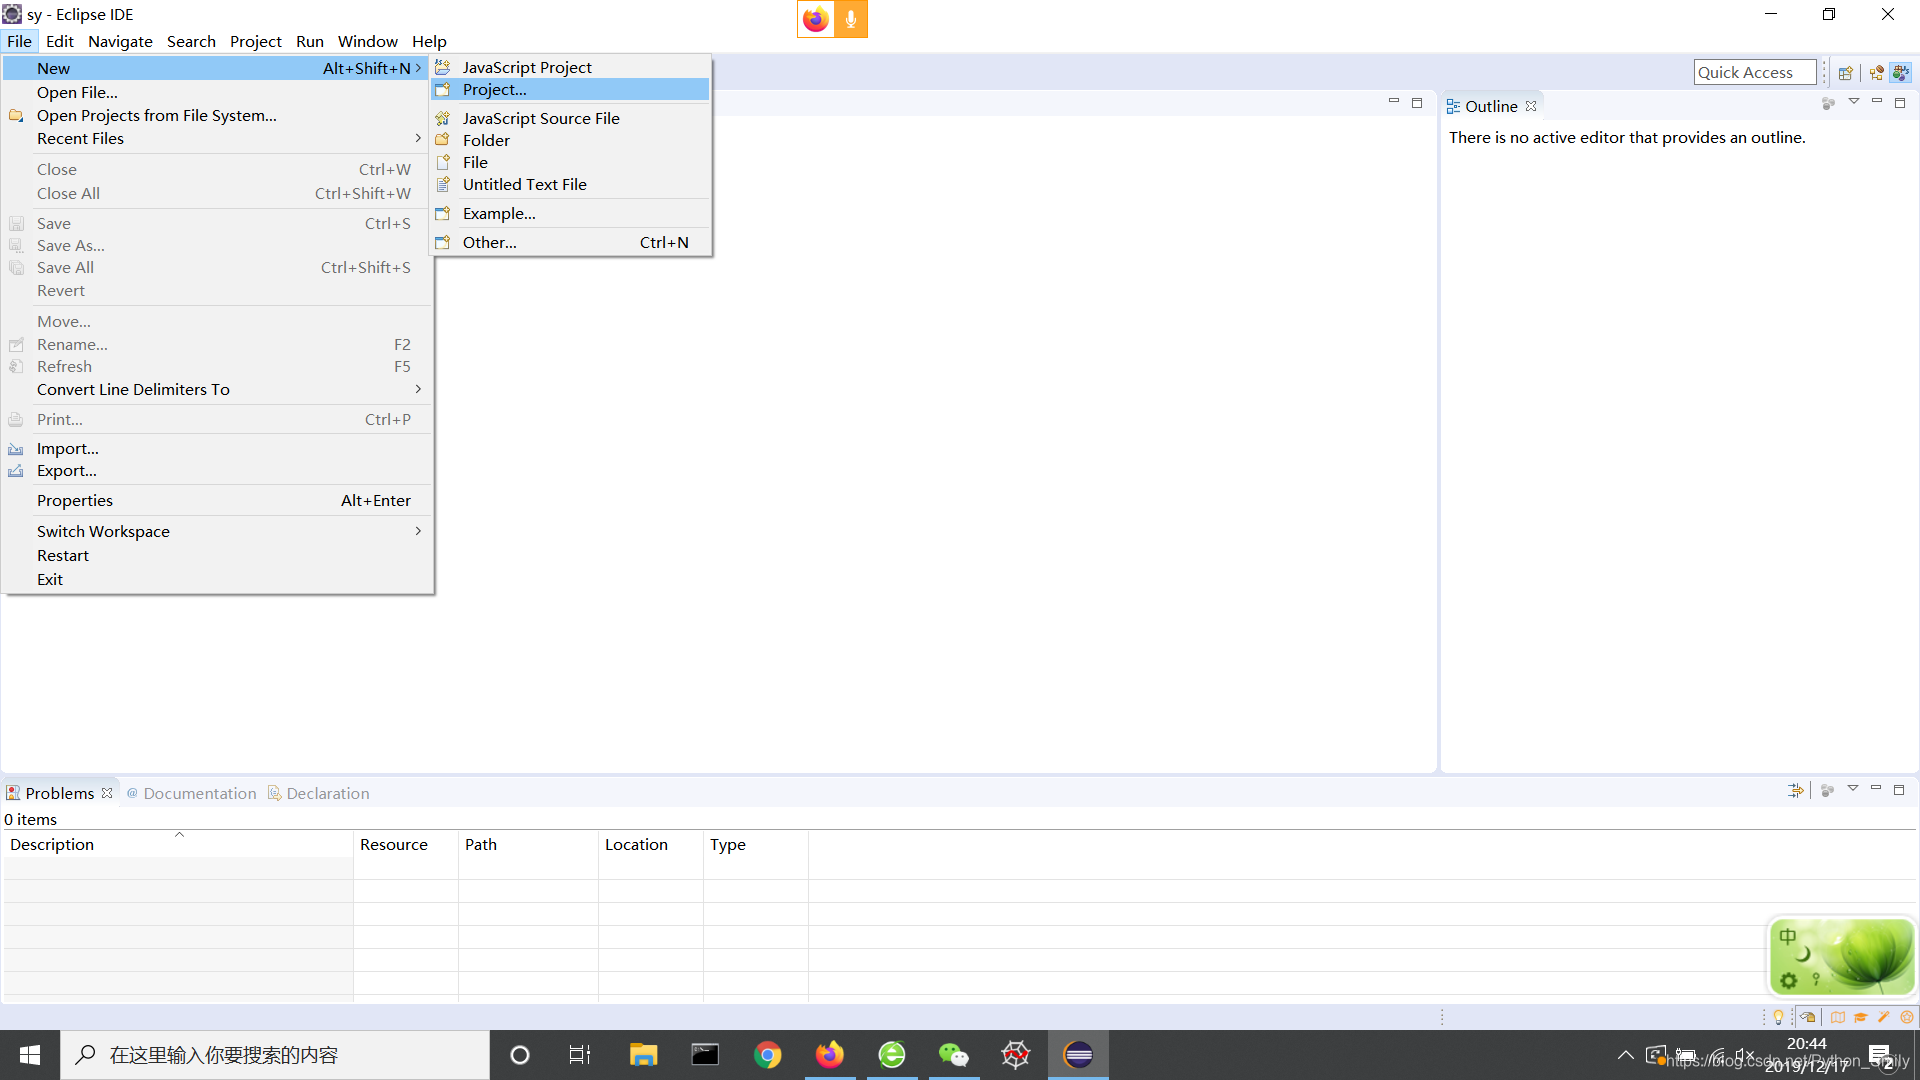Click the lightbulb tip icon in status bar
The width and height of the screenshot is (1920, 1080).
(x=1778, y=1017)
